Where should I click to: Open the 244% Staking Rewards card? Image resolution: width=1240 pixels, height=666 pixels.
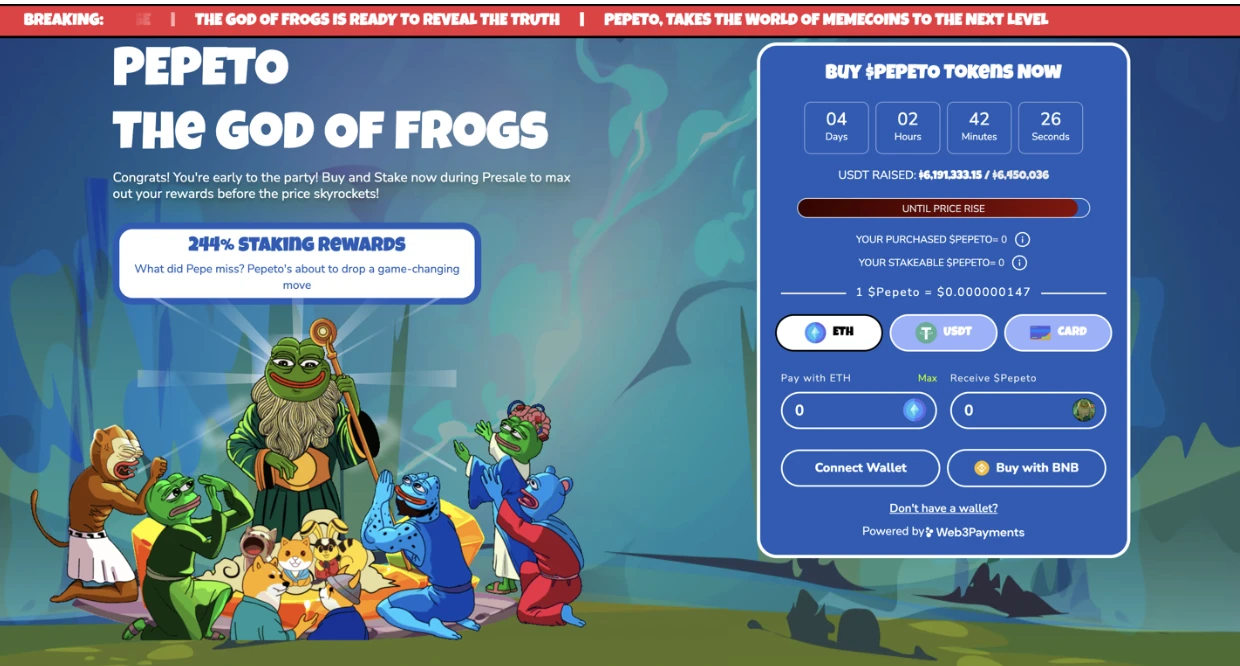coord(297,263)
